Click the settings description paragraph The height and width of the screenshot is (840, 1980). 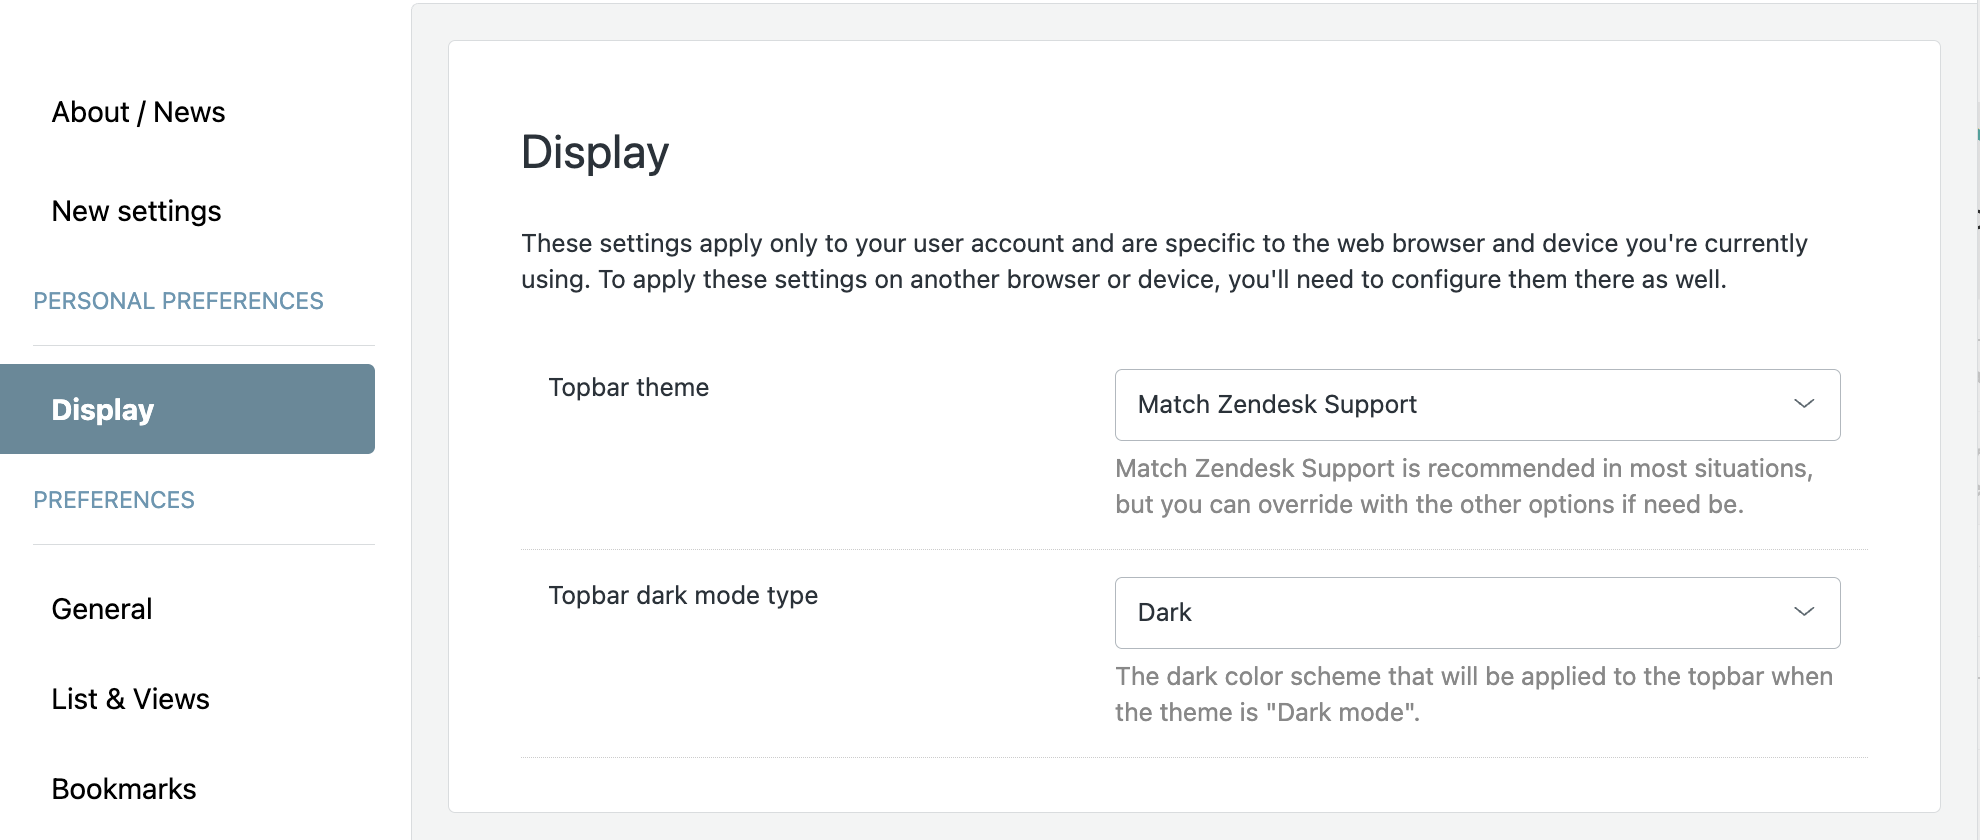[x=1164, y=261]
